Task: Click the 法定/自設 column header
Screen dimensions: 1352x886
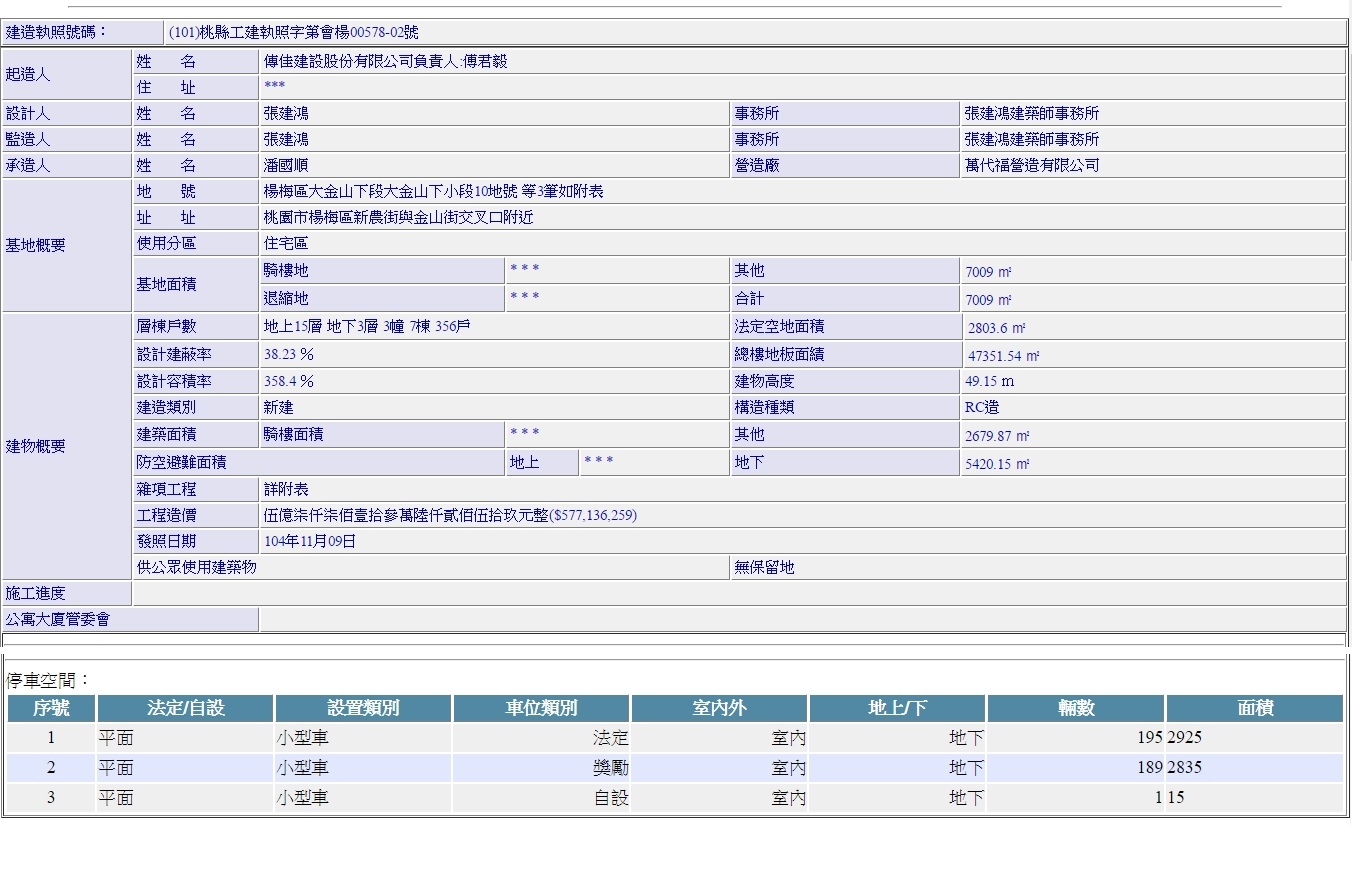Action: click(x=185, y=708)
